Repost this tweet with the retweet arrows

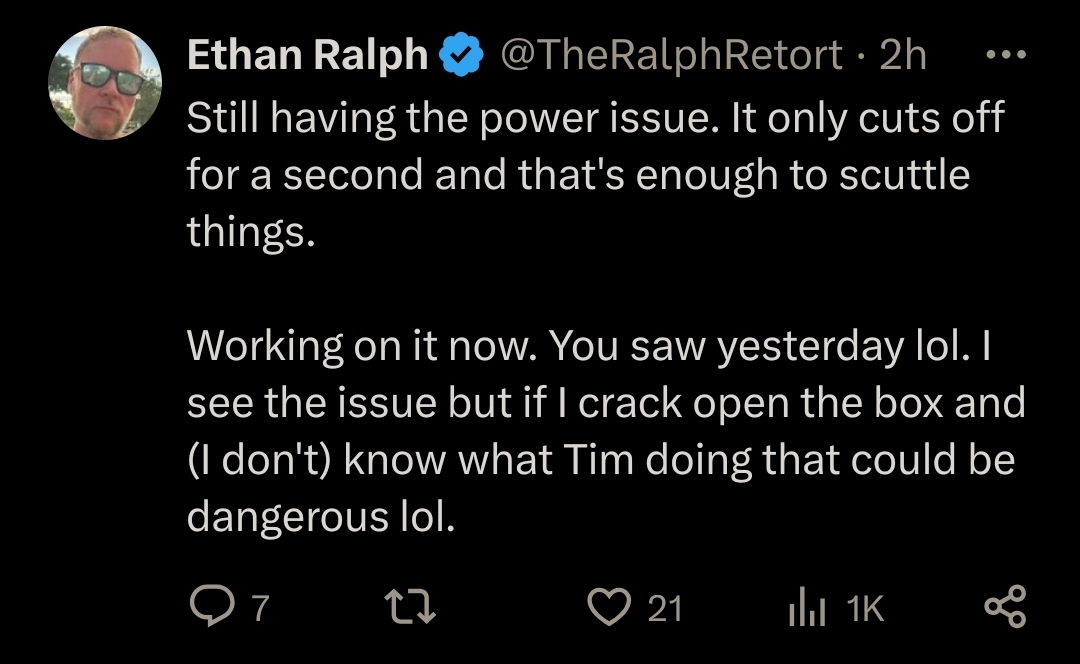click(410, 606)
